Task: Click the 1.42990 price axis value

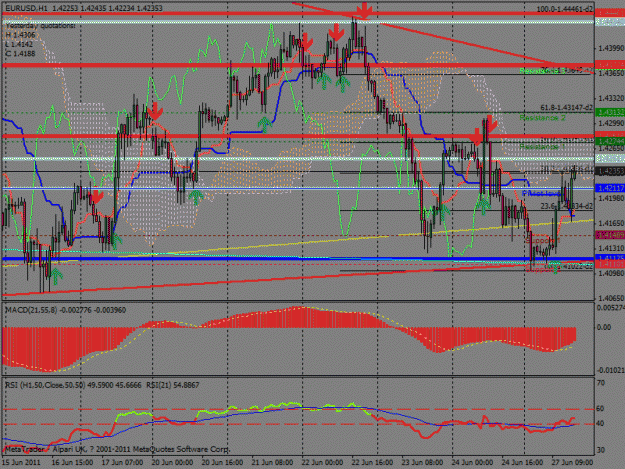Action: (x=611, y=123)
